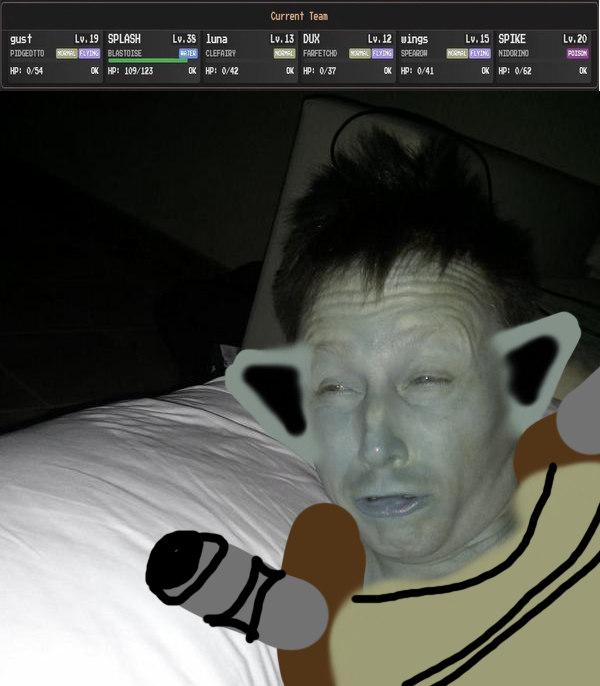Click the Lv.13 level on luna's card
The image size is (600, 686).
pos(282,39)
